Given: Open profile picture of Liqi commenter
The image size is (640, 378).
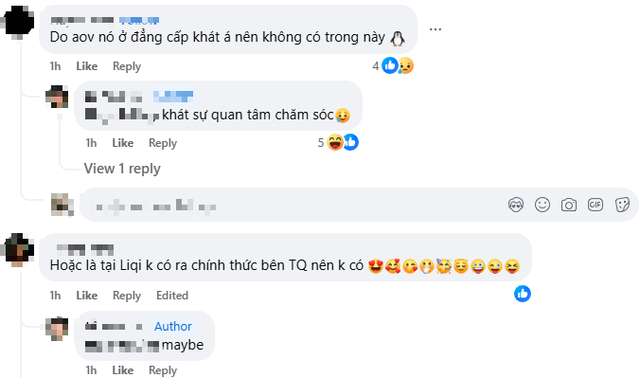Looking at the screenshot, I should click(x=17, y=249).
